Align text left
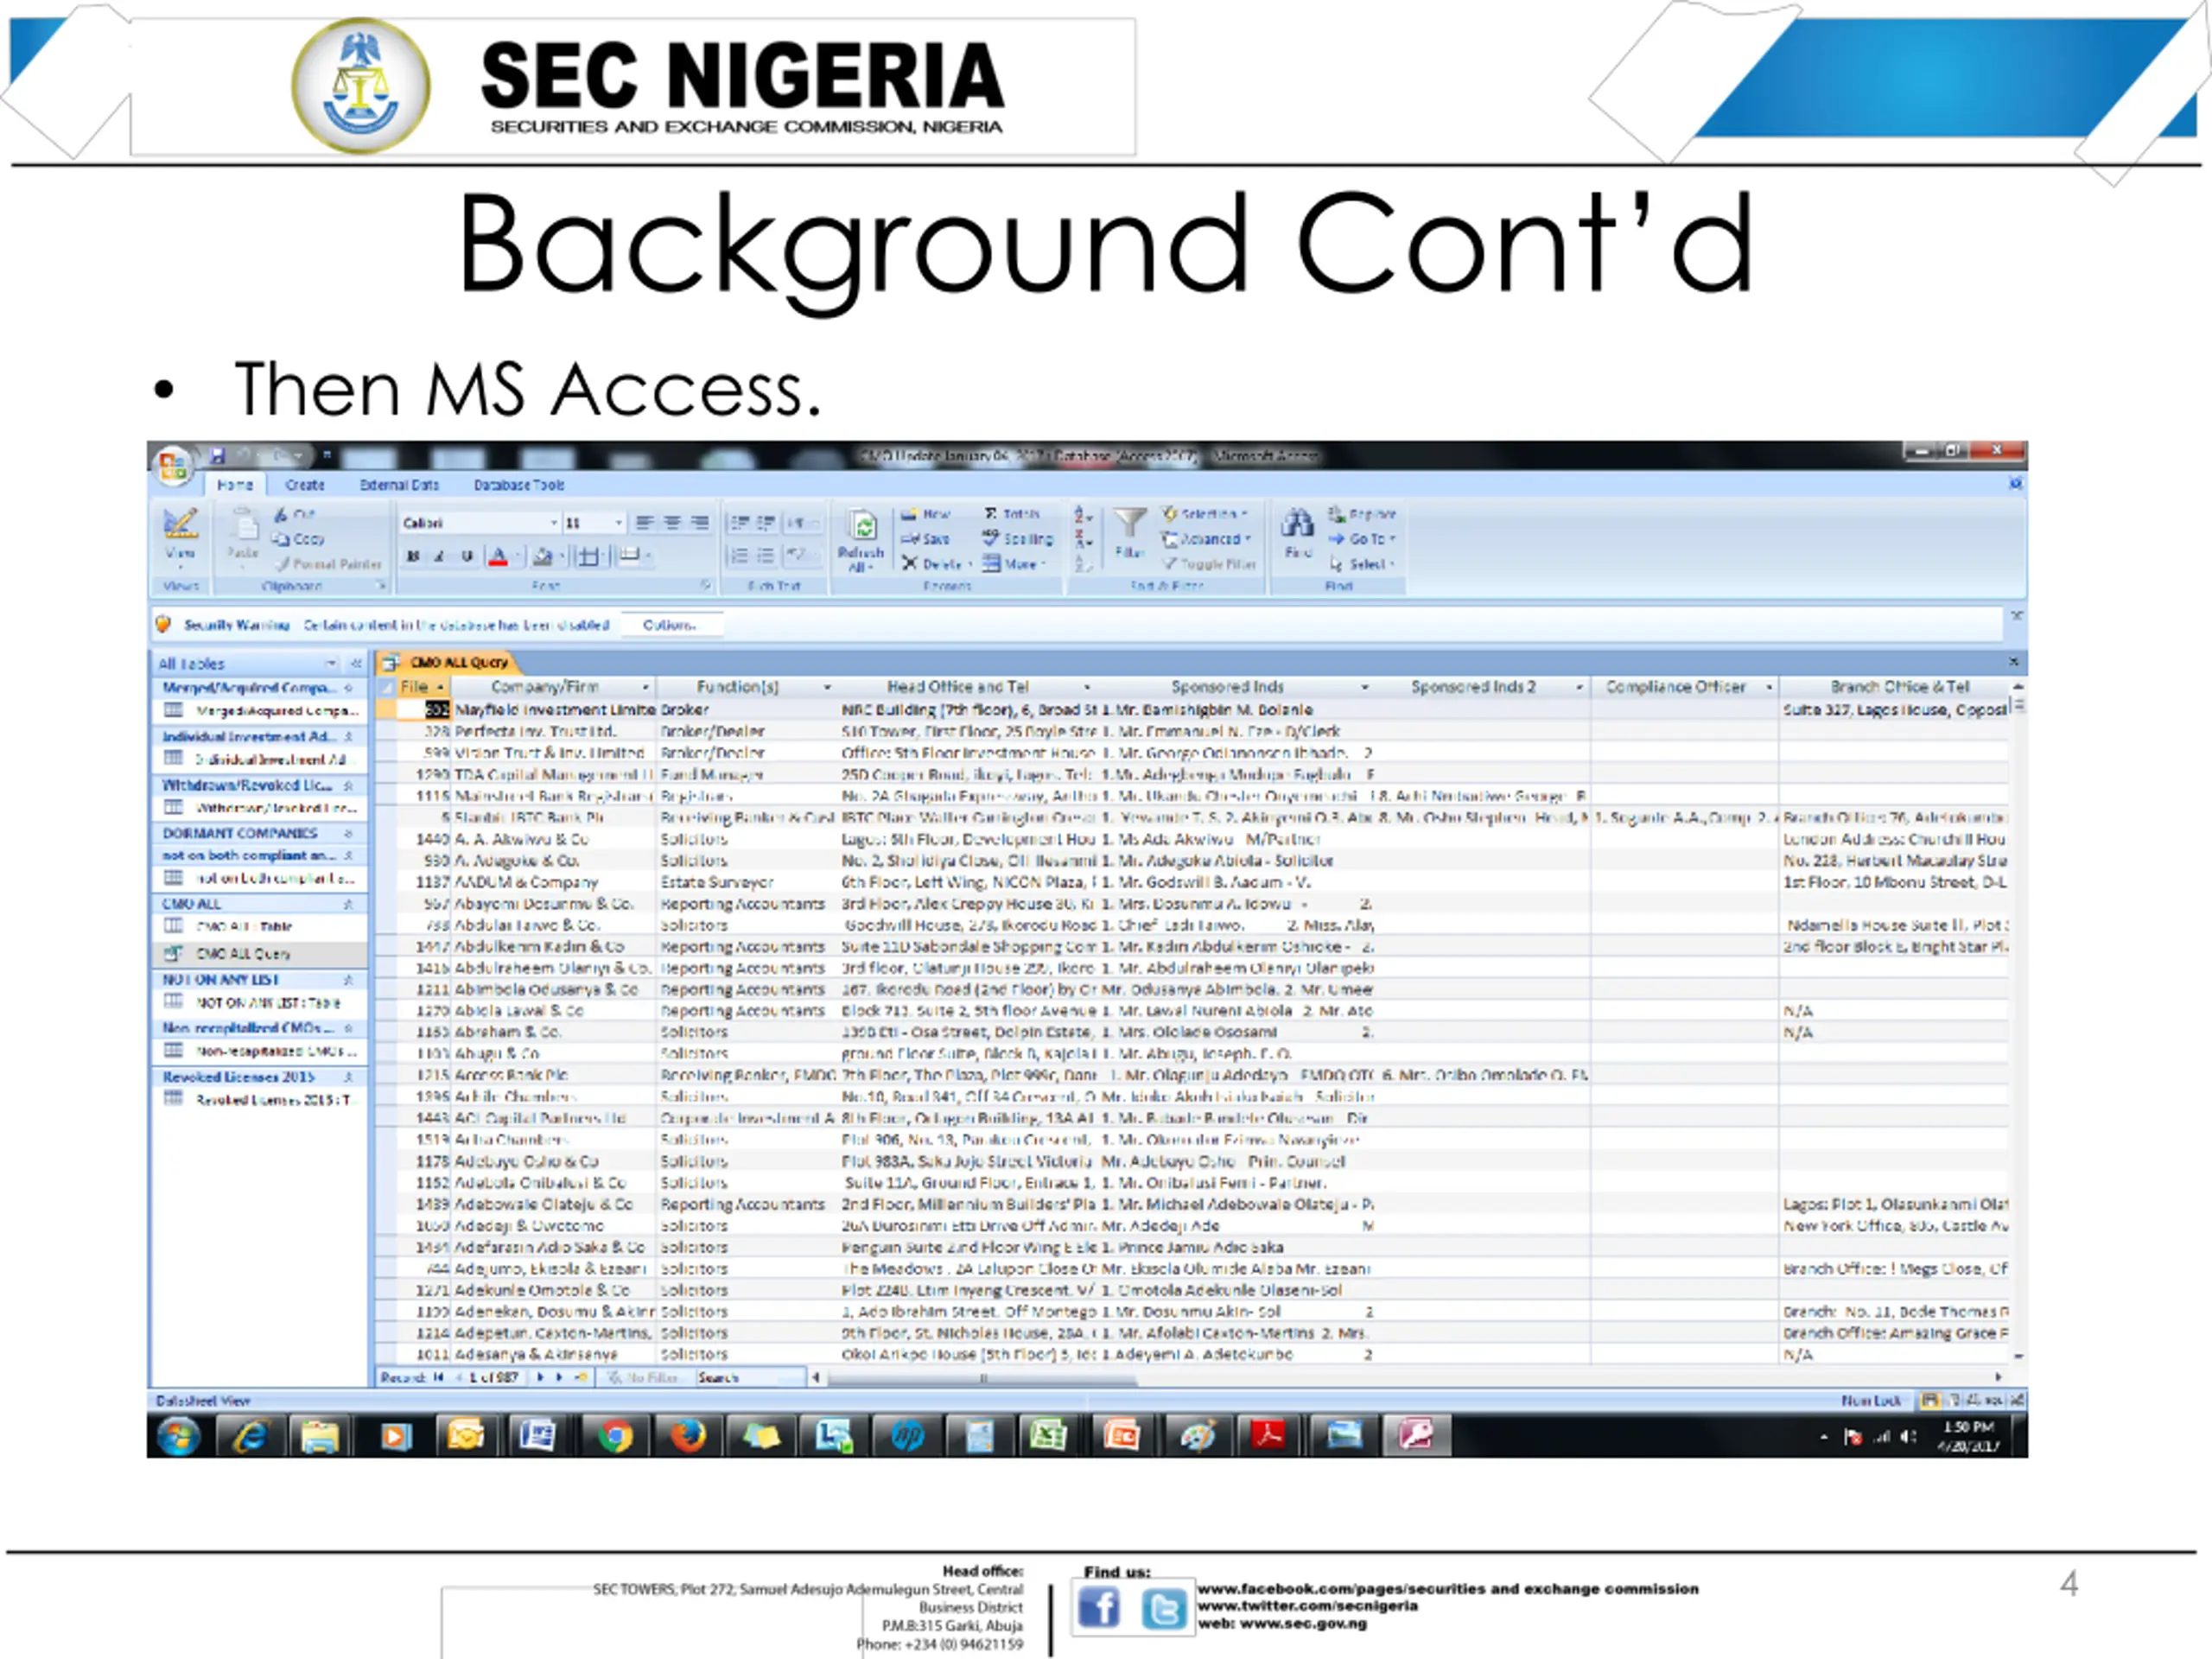 (x=645, y=523)
